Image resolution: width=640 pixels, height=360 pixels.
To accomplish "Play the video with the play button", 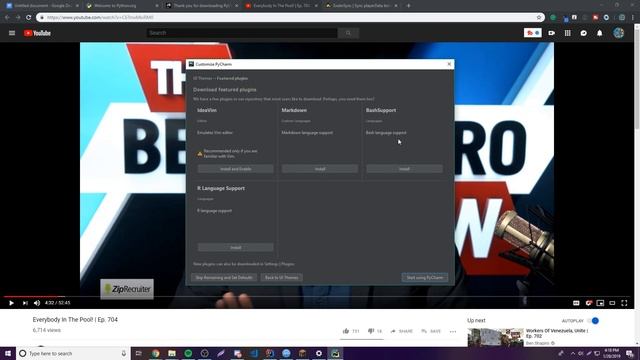I will 11,303.
